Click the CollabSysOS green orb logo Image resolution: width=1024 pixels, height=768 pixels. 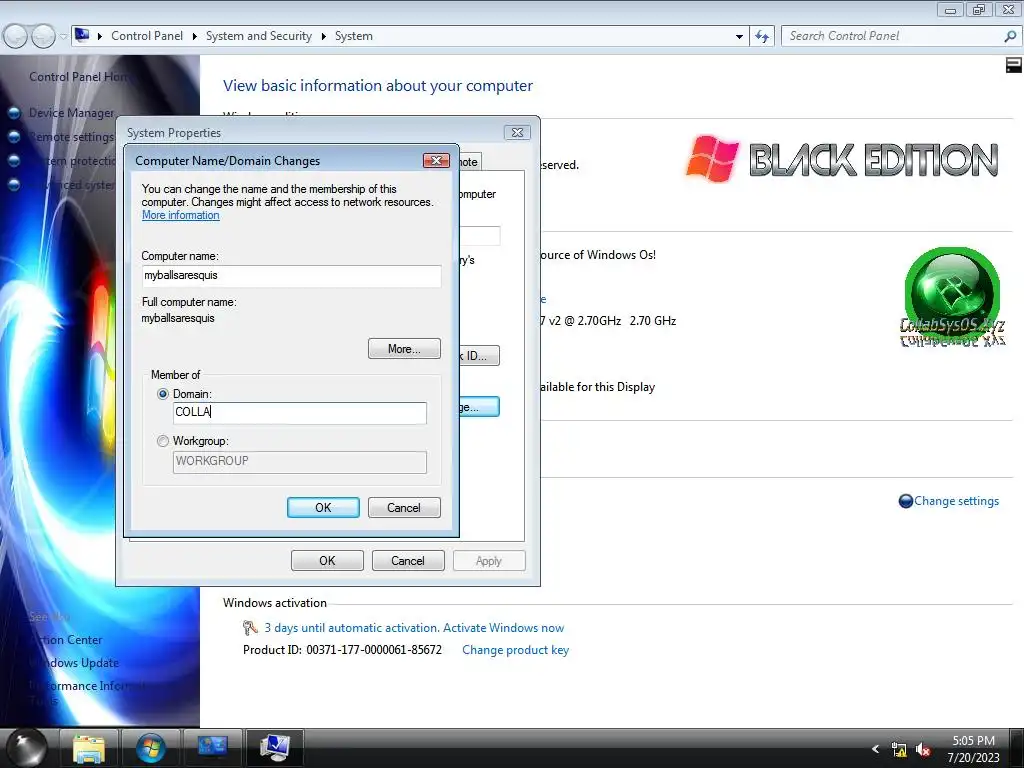click(x=952, y=298)
